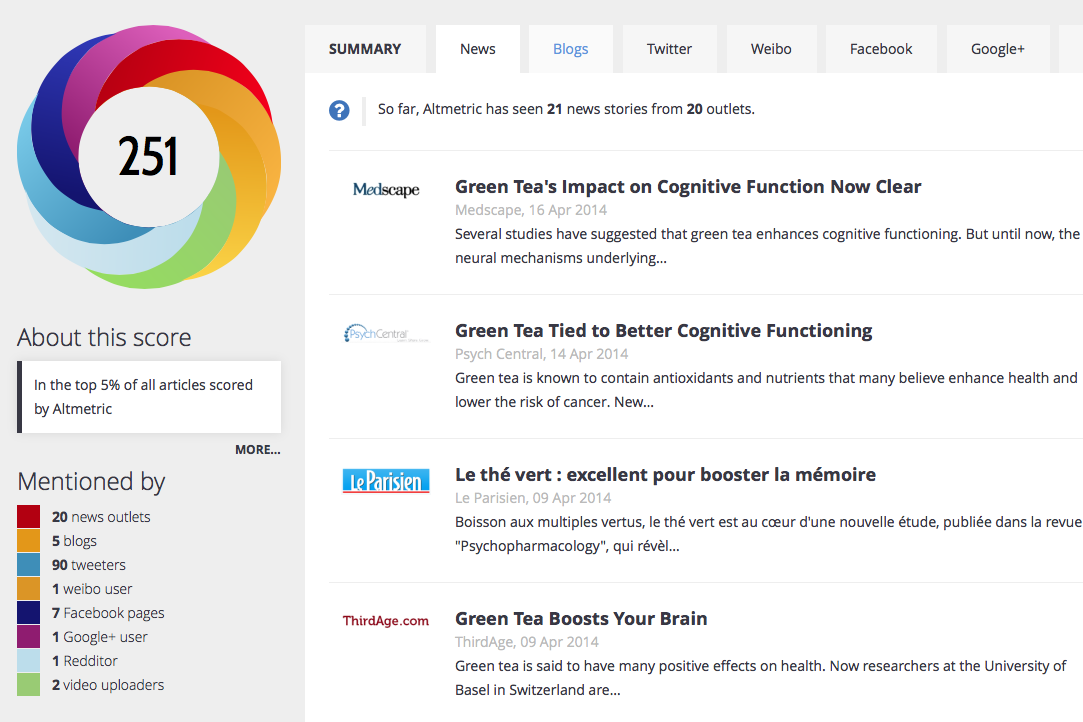Click the blue question mark help icon
This screenshot has width=1083, height=722.
coord(339,110)
